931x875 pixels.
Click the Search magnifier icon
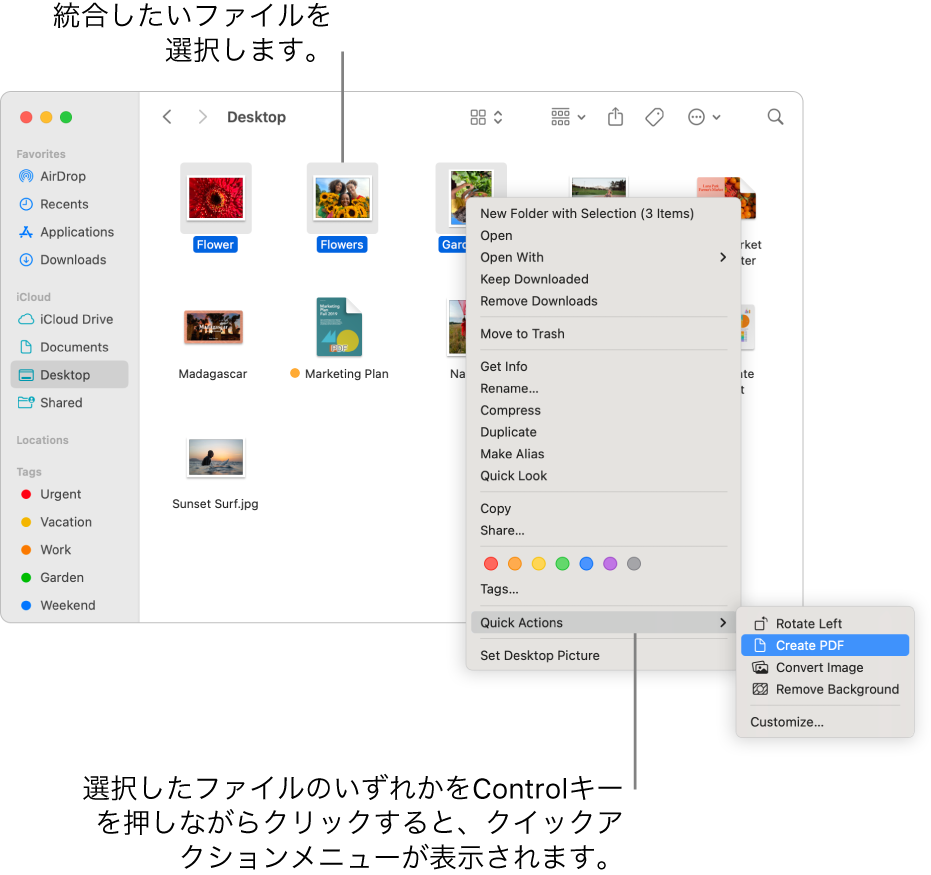[775, 117]
